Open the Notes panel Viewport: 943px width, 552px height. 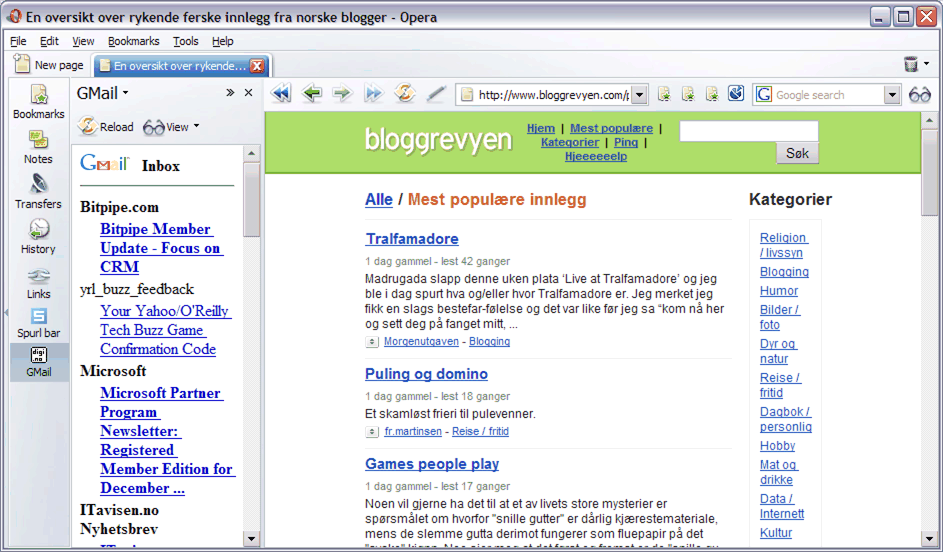(x=38, y=147)
